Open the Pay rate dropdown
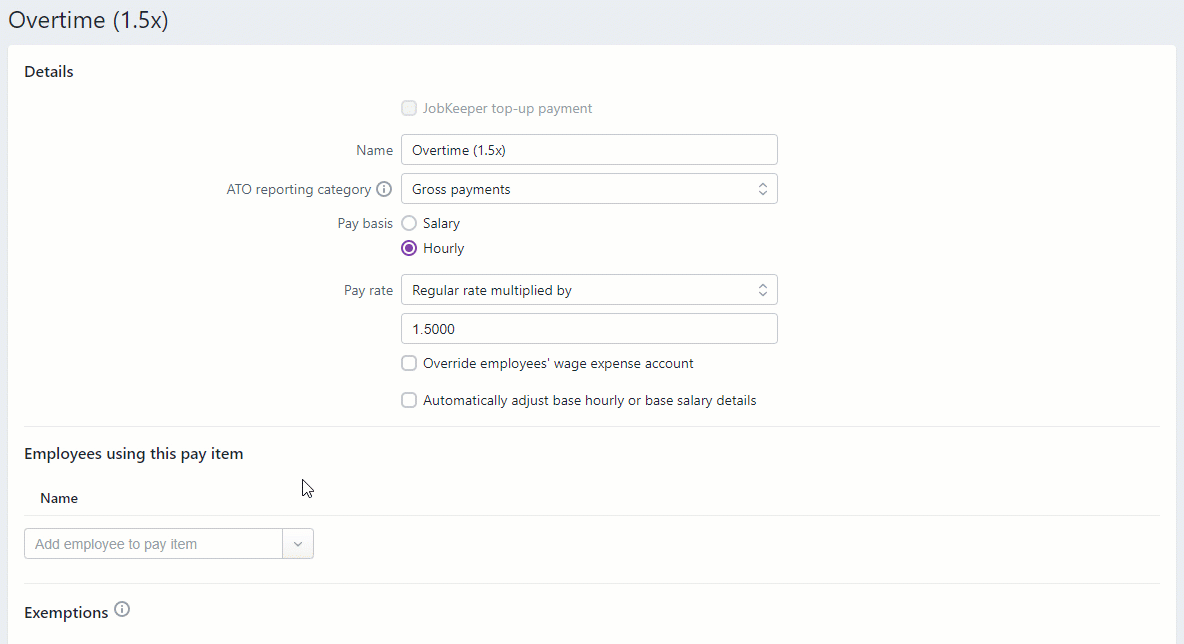Screen dimensions: 1184x644 [589, 290]
